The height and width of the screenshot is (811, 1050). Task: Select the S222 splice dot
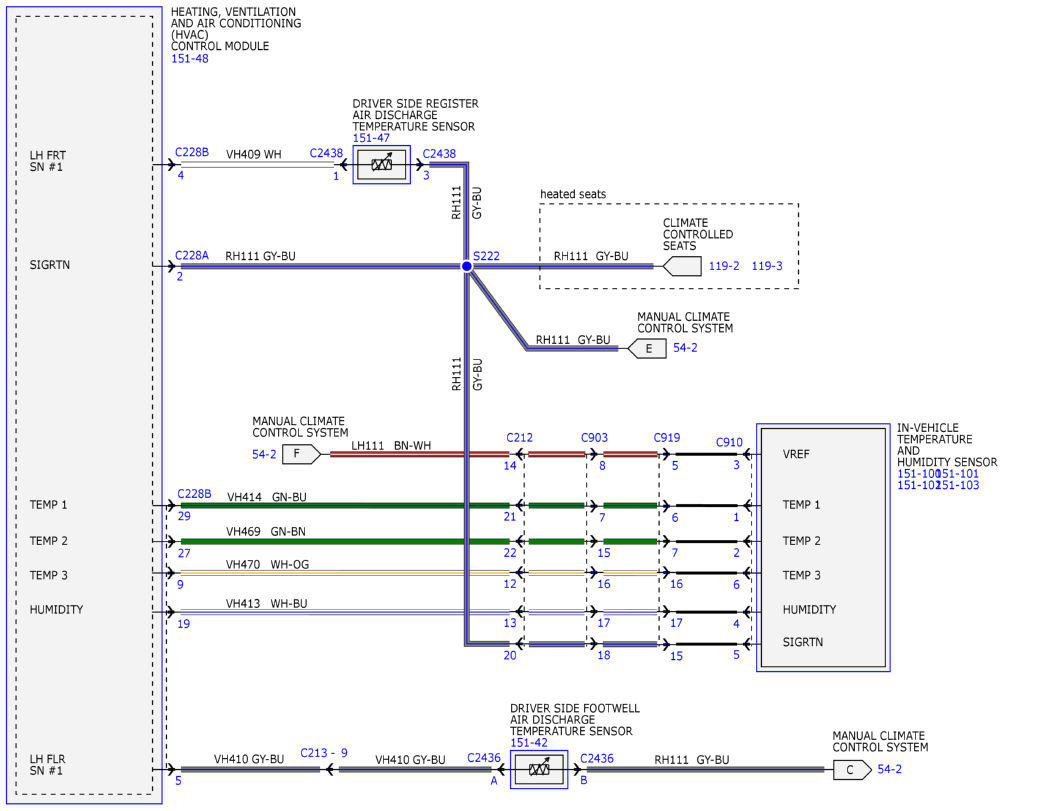(x=467, y=266)
